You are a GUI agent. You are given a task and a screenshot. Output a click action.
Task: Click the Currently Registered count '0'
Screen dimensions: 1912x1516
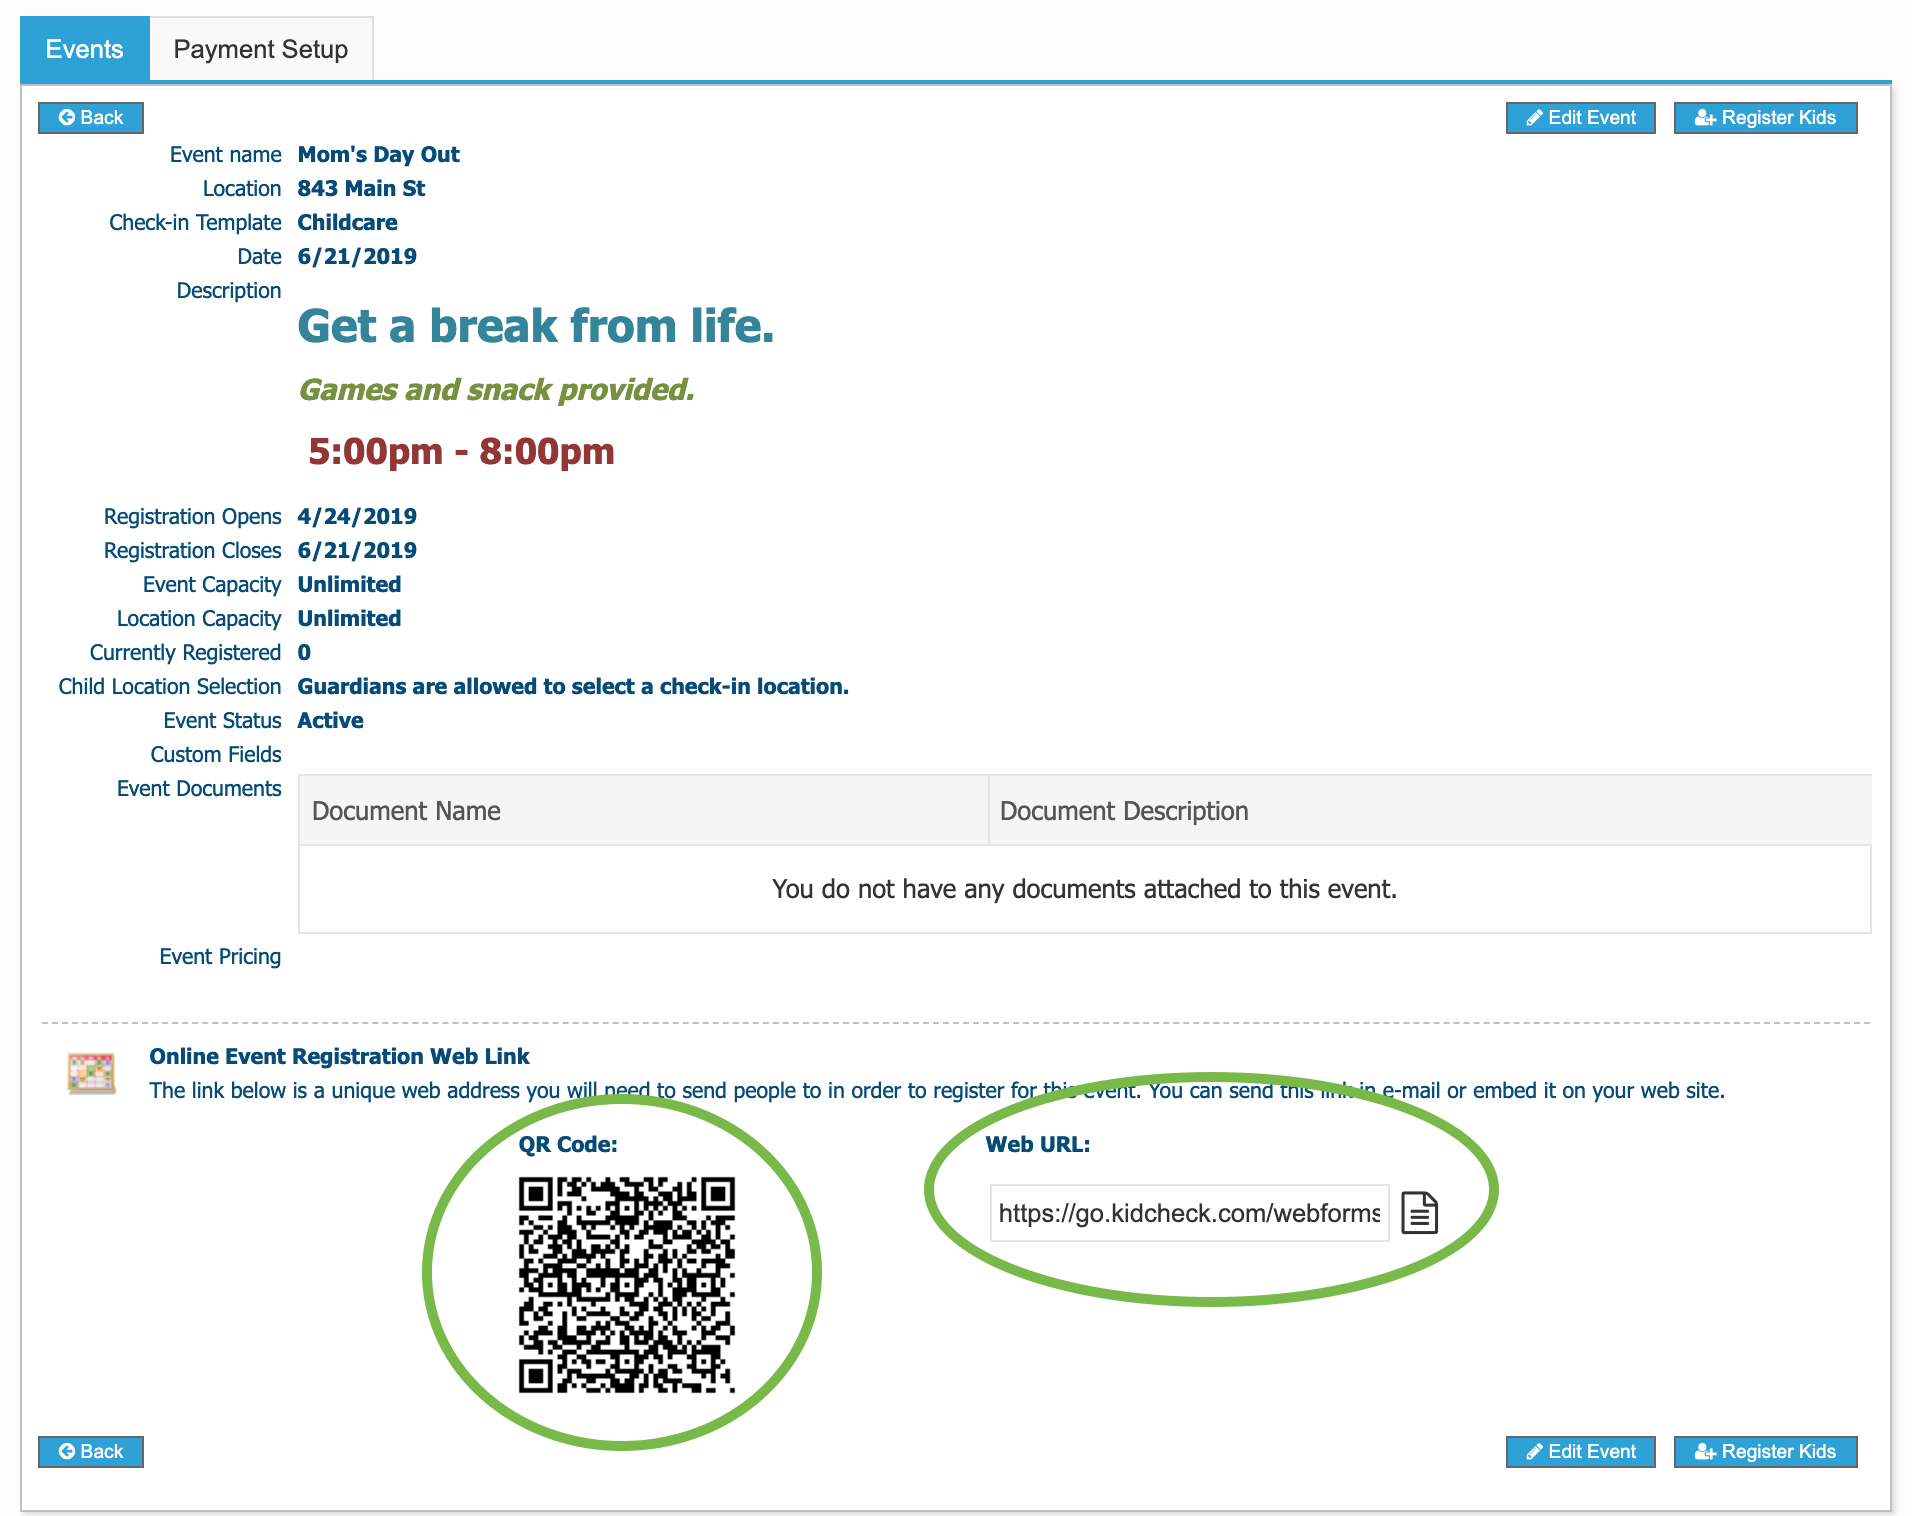point(304,653)
